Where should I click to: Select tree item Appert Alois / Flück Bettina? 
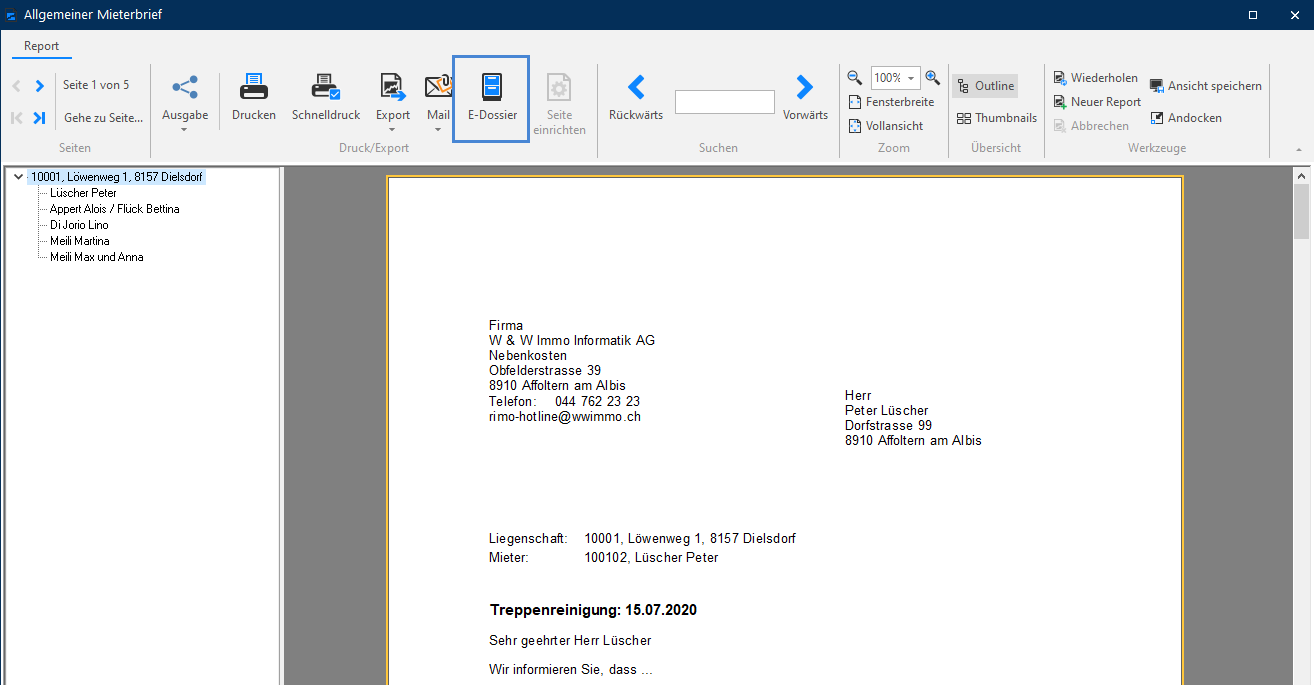point(115,209)
